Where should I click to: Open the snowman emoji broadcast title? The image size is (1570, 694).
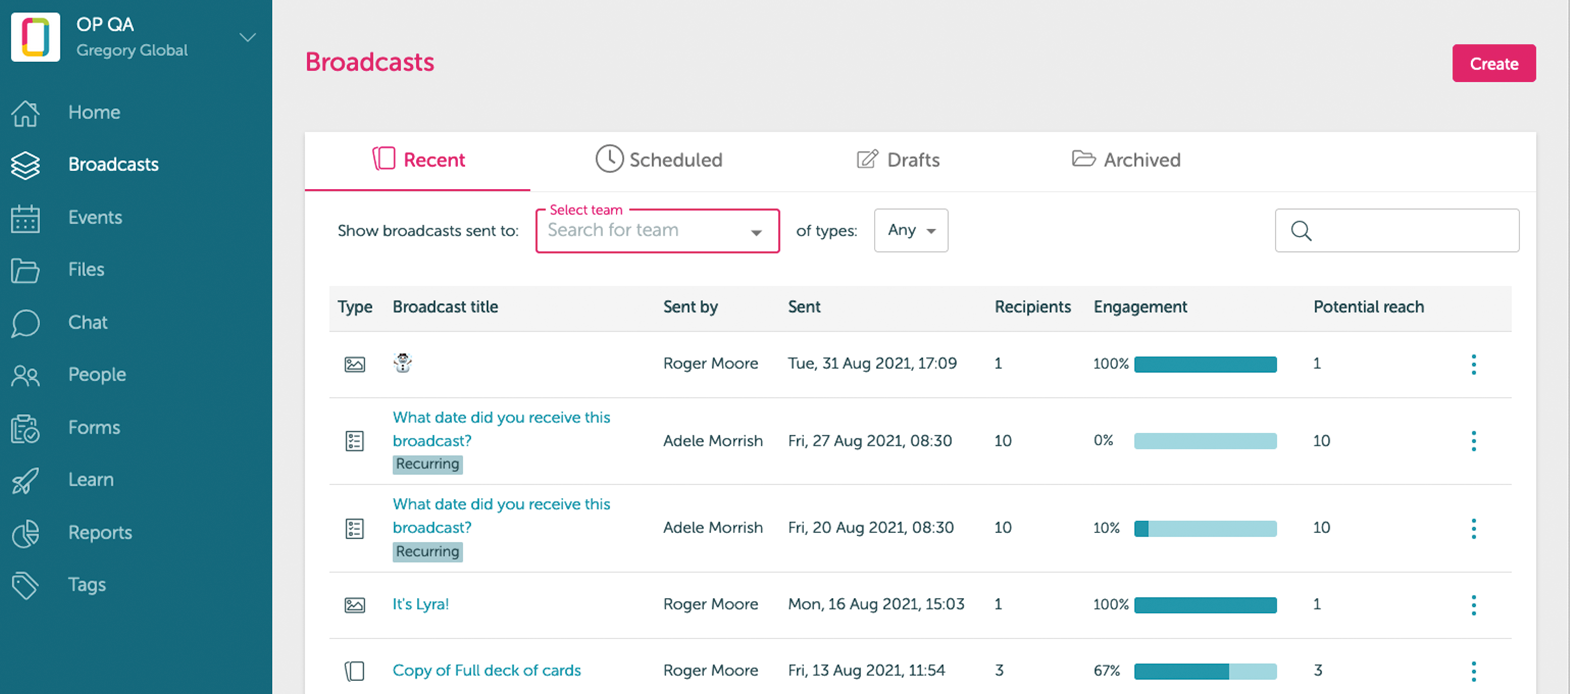[403, 363]
